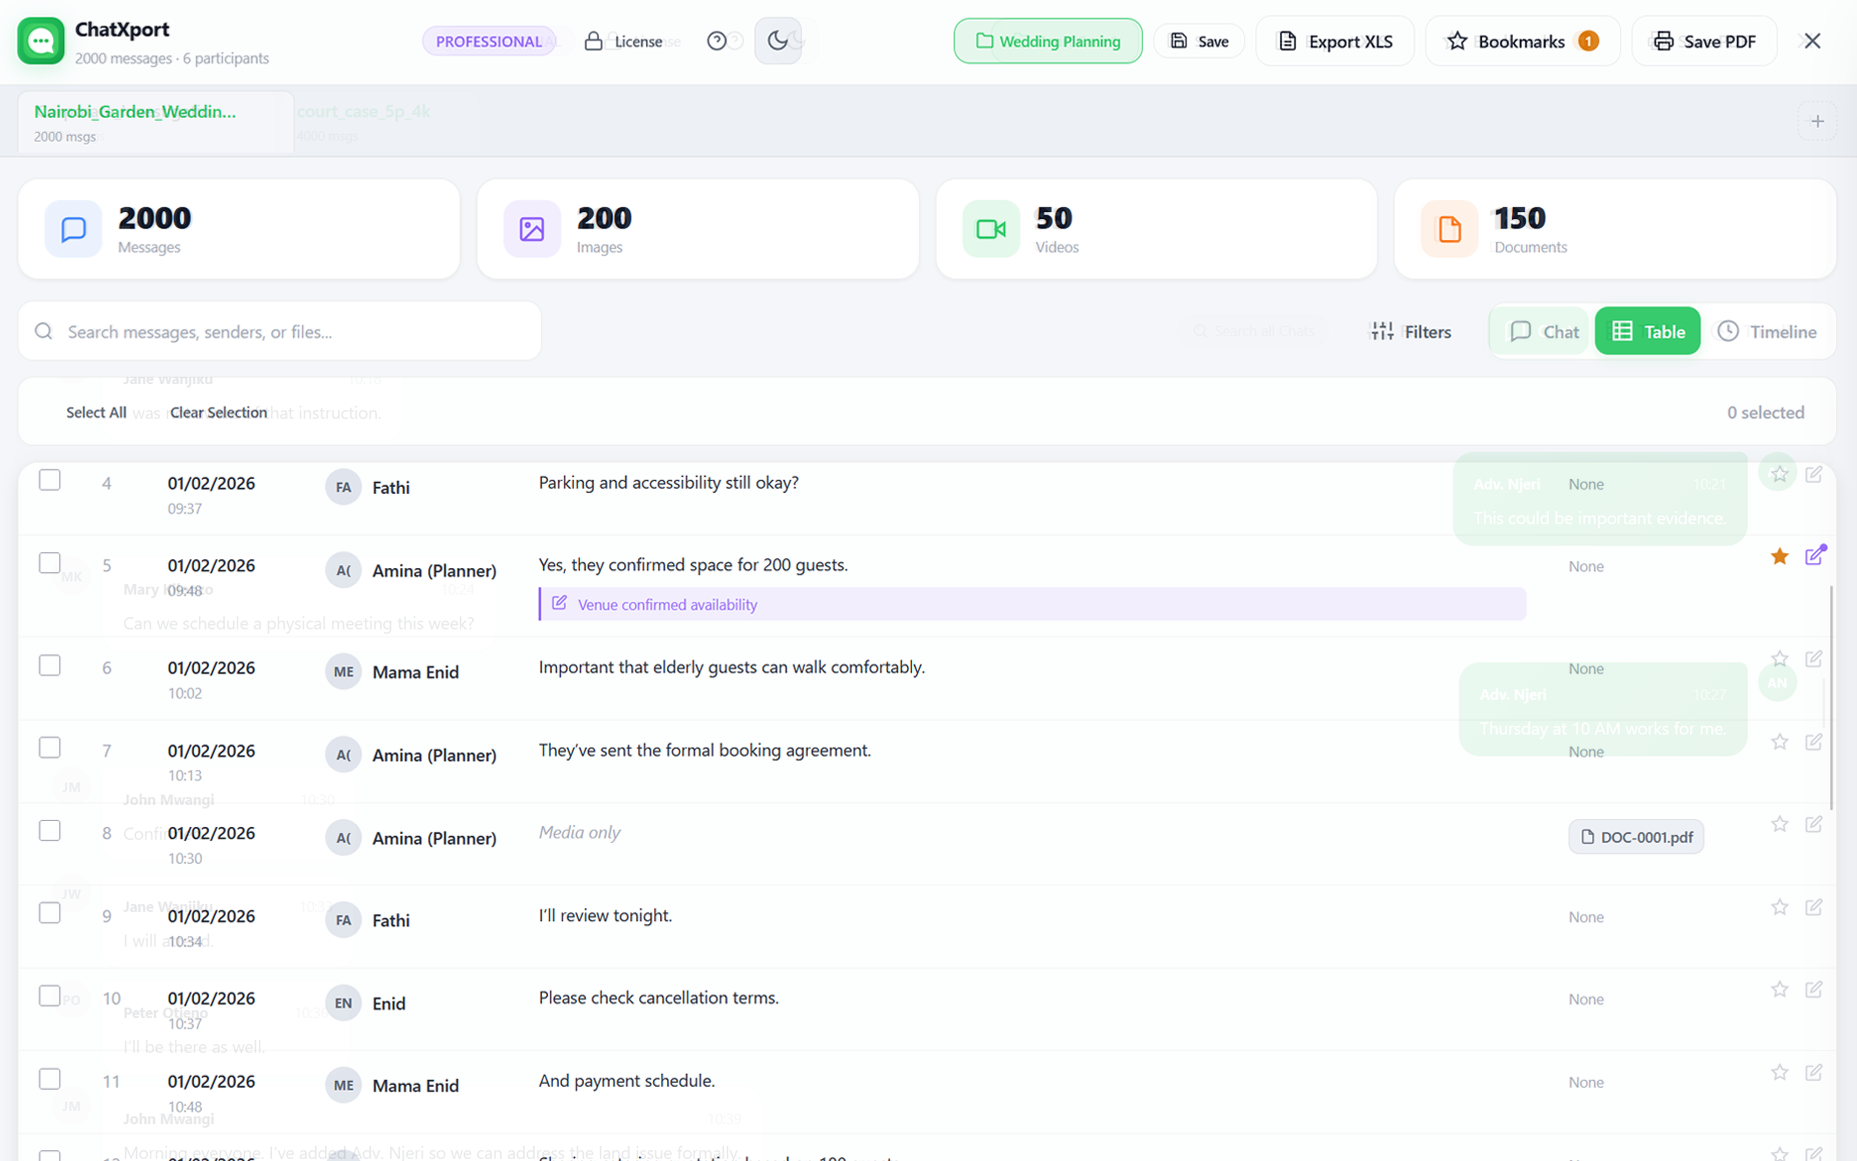
Task: Select the checkbox for message 7
Action: pyautogui.click(x=50, y=748)
